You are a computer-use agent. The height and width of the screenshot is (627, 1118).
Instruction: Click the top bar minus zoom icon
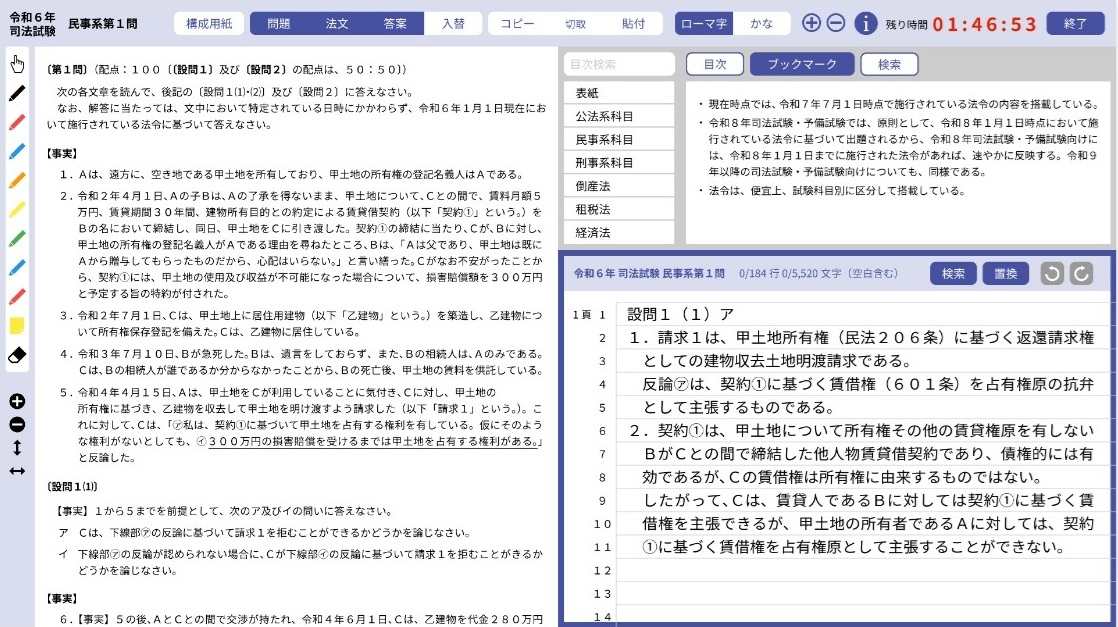tap(836, 23)
